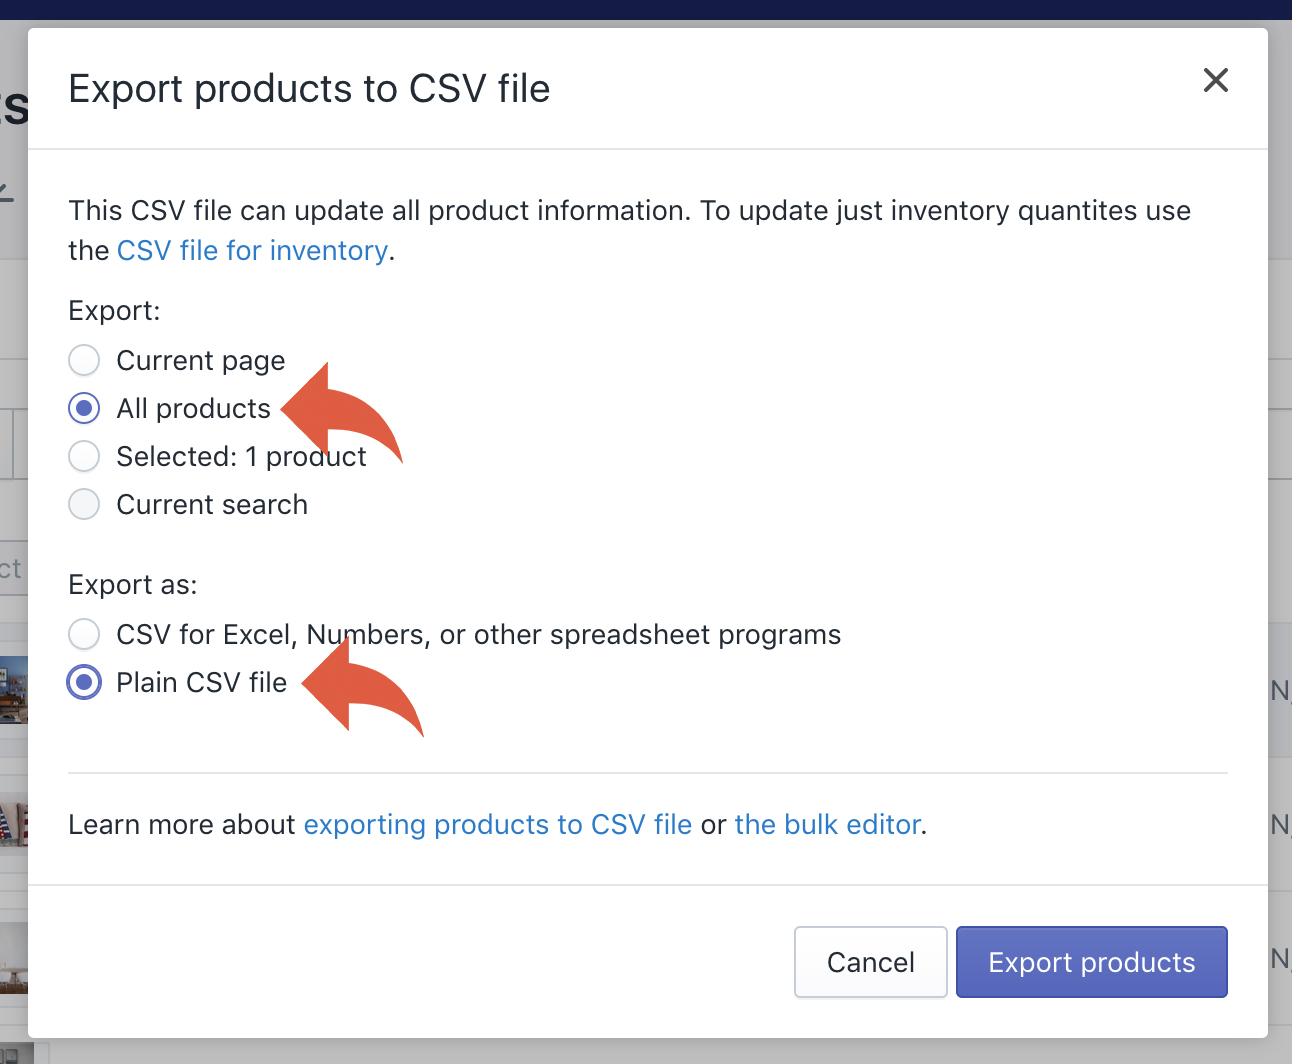Viewport: 1292px width, 1064px height.
Task: Choose the Selected: 1 product radio button
Action: pyautogui.click(x=84, y=456)
